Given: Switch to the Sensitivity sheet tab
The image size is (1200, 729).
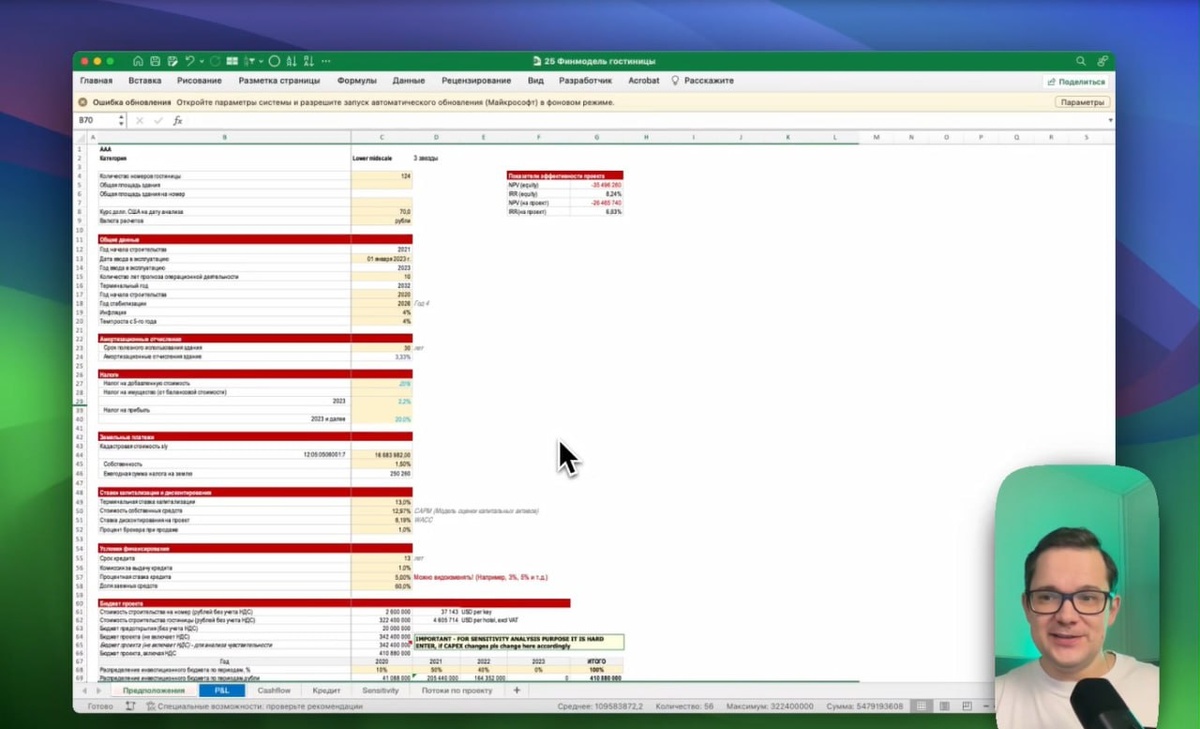Looking at the screenshot, I should (x=381, y=691).
